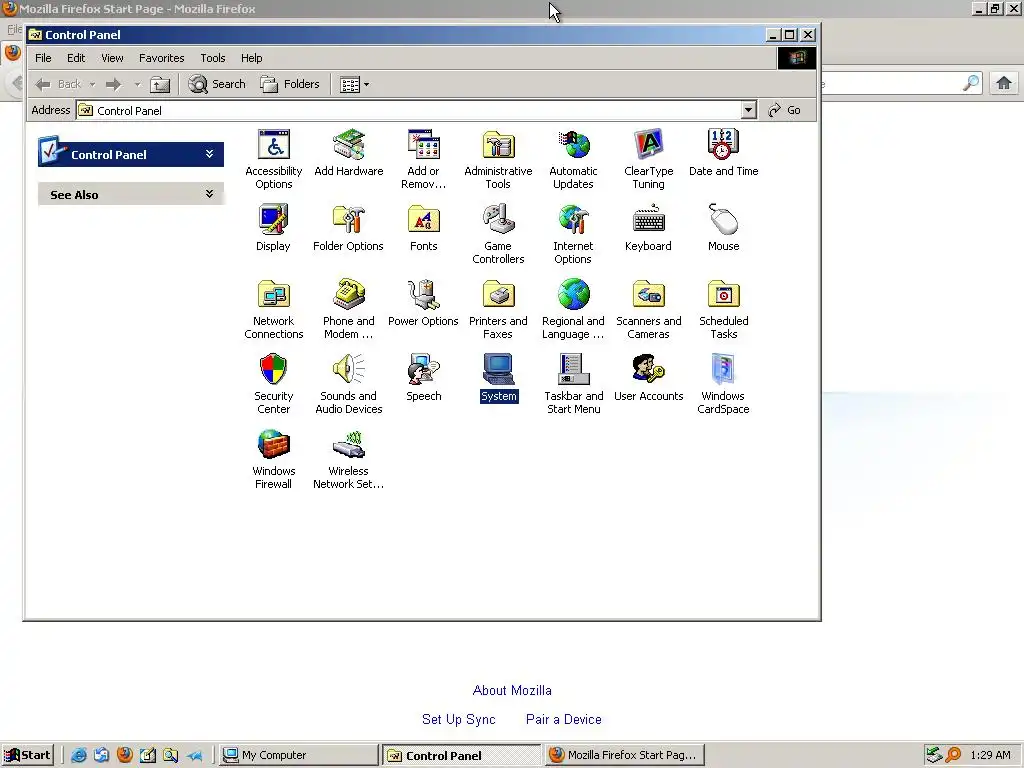Click the Go button beside address bar
This screenshot has height=768, width=1024.
pos(785,110)
